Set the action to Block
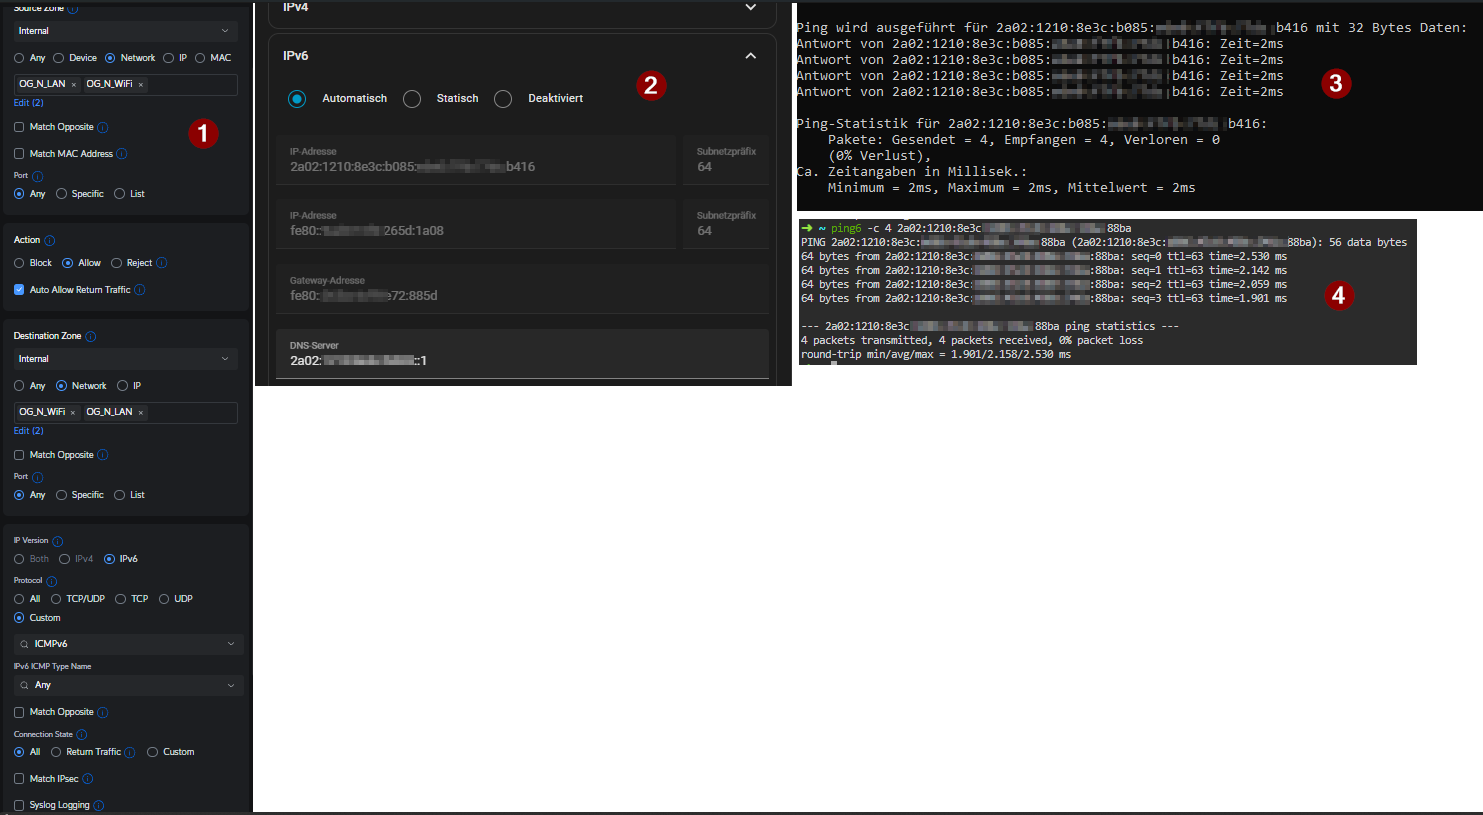 pos(19,263)
